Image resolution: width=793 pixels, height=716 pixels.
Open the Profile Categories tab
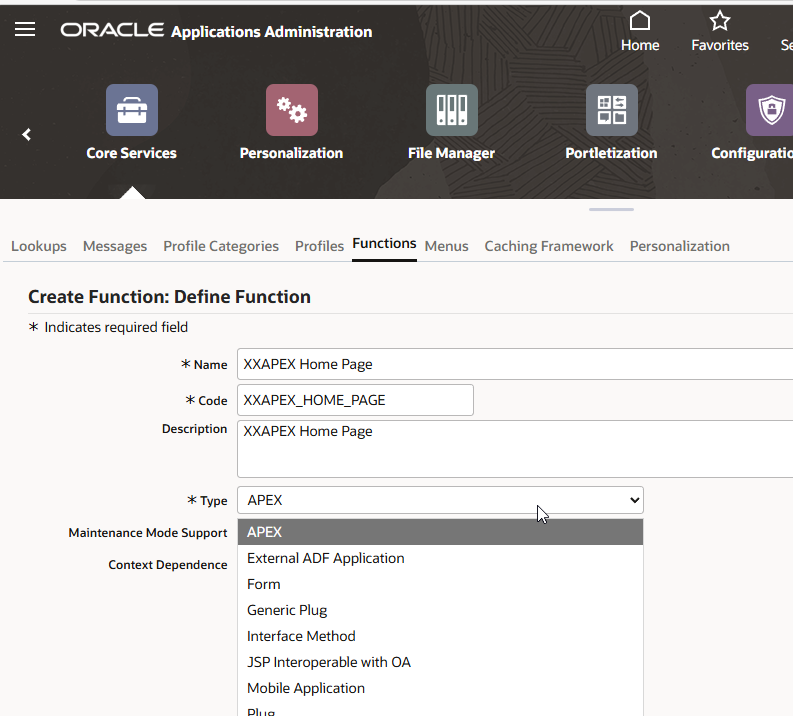tap(221, 246)
